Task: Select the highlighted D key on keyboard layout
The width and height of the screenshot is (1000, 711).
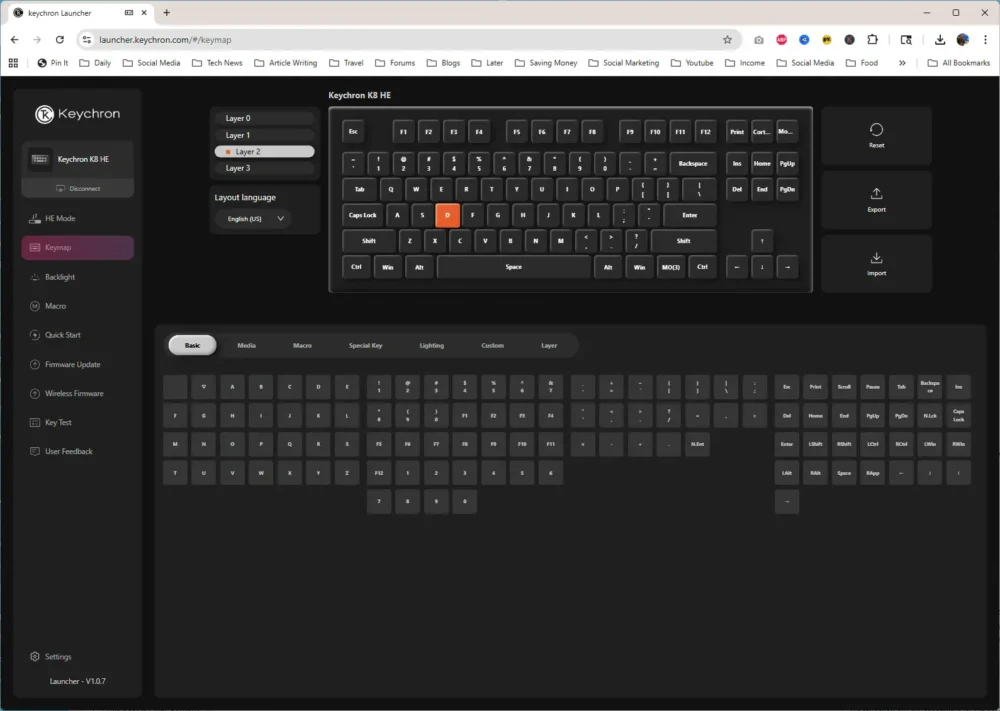Action: tap(448, 216)
